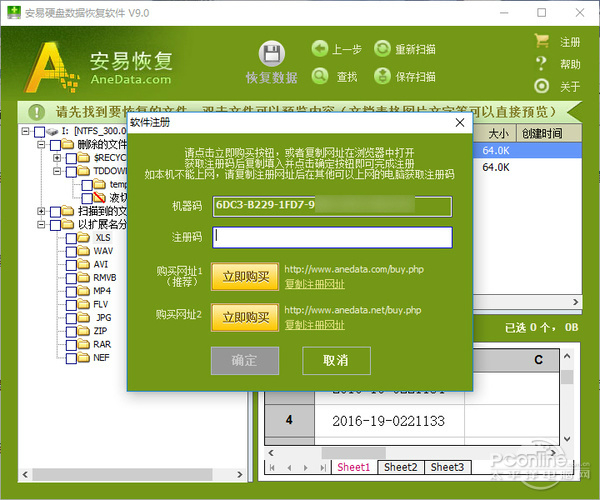The height and width of the screenshot is (500, 600).
Task: Tick the JPG extension checkbox
Action: click(71, 318)
